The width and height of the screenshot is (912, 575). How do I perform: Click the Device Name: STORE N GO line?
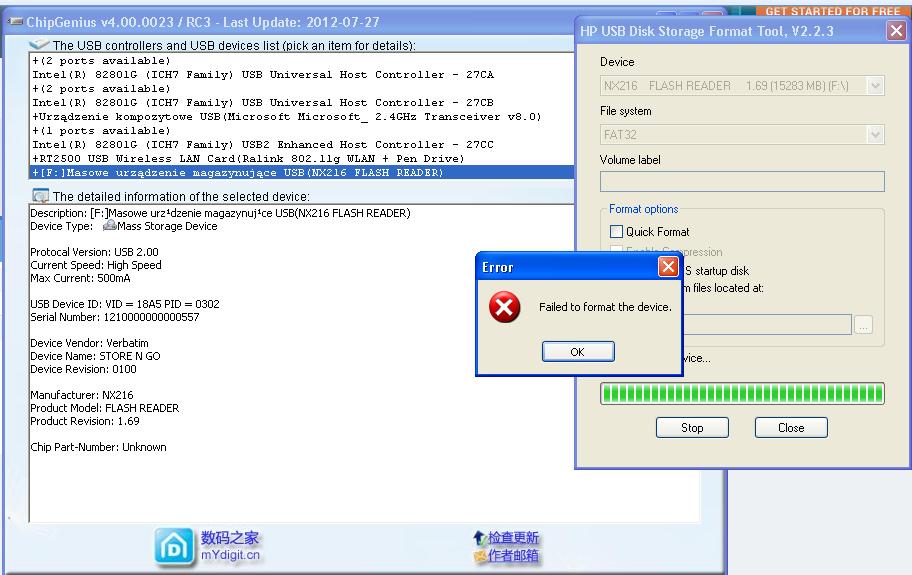pyautogui.click(x=95, y=356)
